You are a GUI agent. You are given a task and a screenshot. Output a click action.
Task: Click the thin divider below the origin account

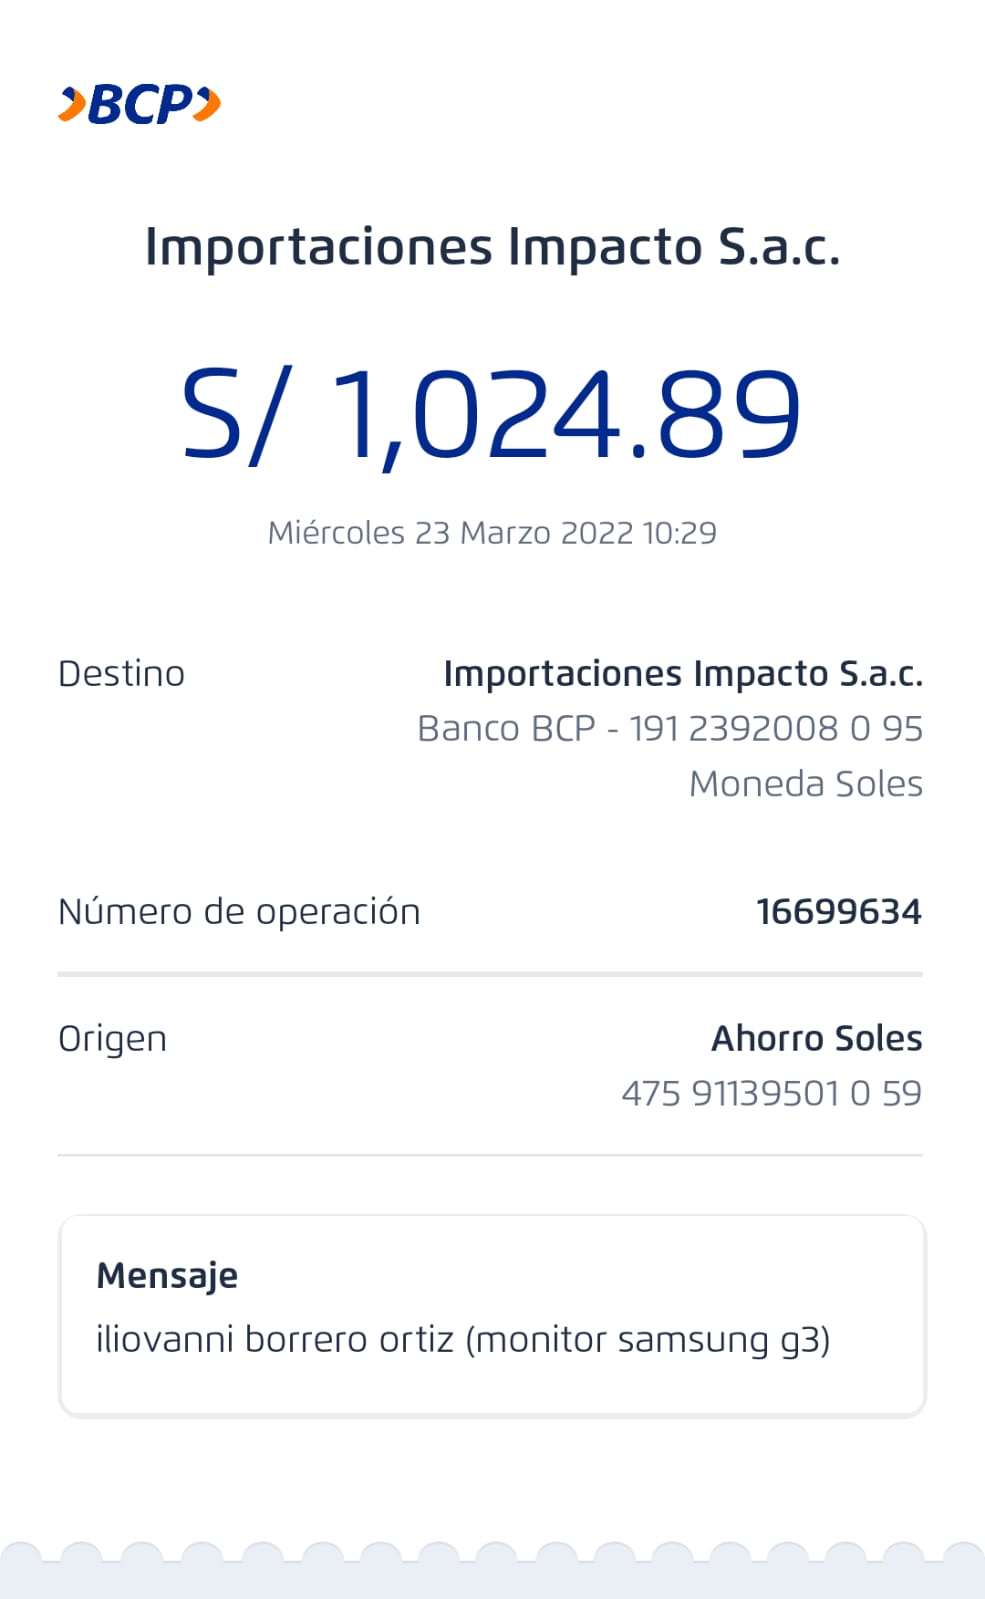click(490, 1155)
